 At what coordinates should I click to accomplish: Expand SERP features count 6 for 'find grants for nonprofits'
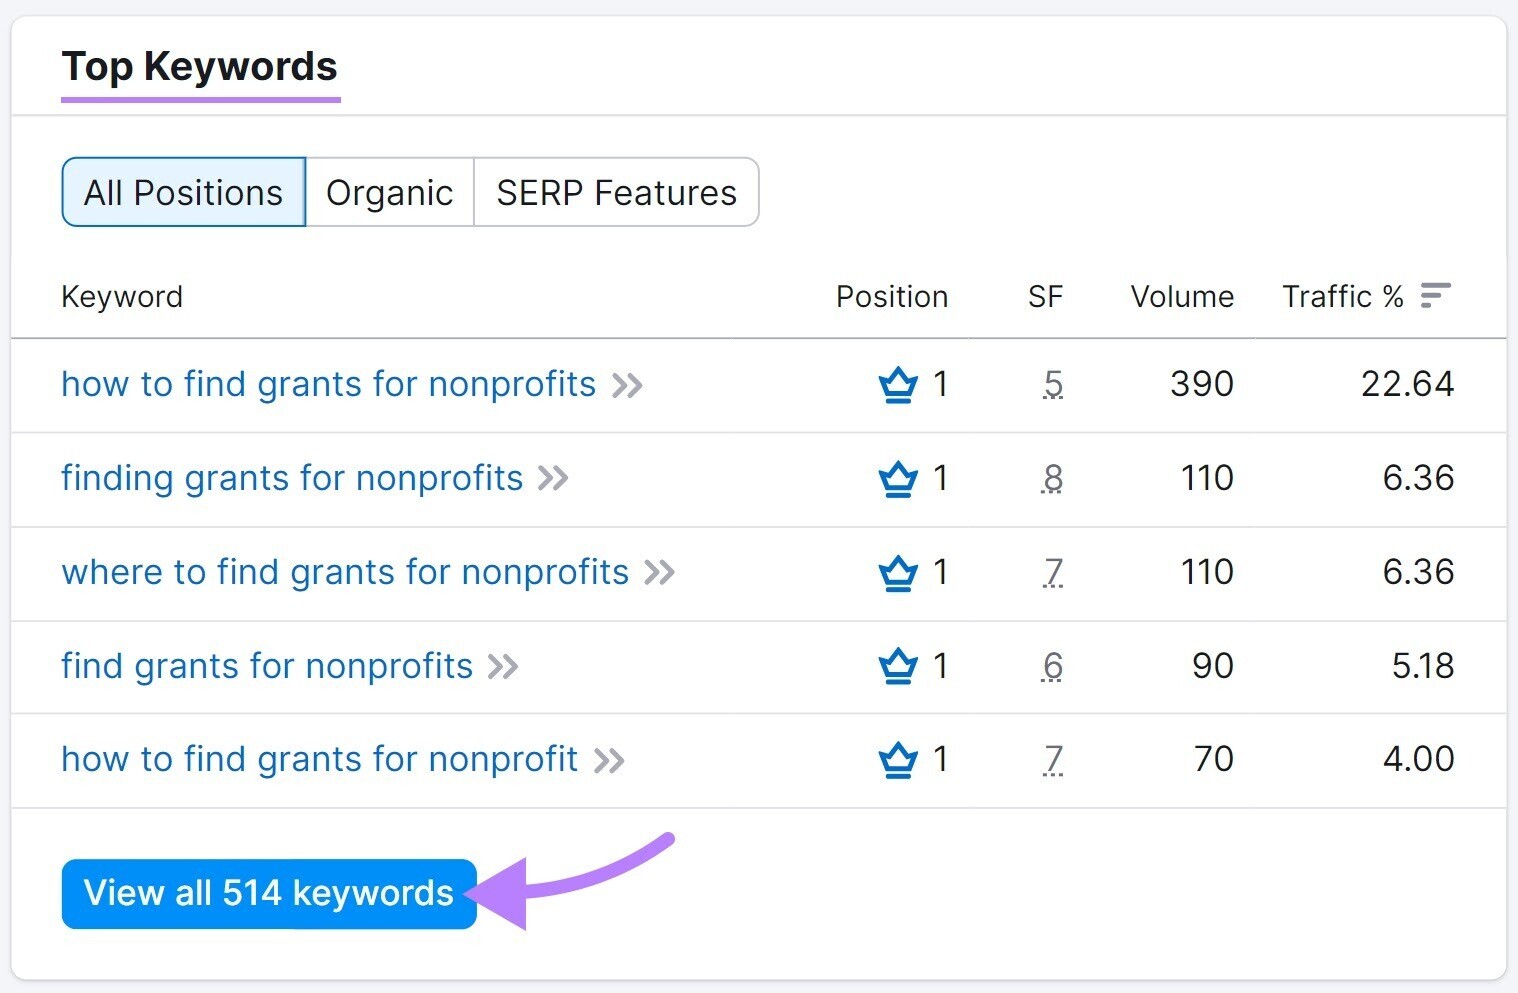1053,666
